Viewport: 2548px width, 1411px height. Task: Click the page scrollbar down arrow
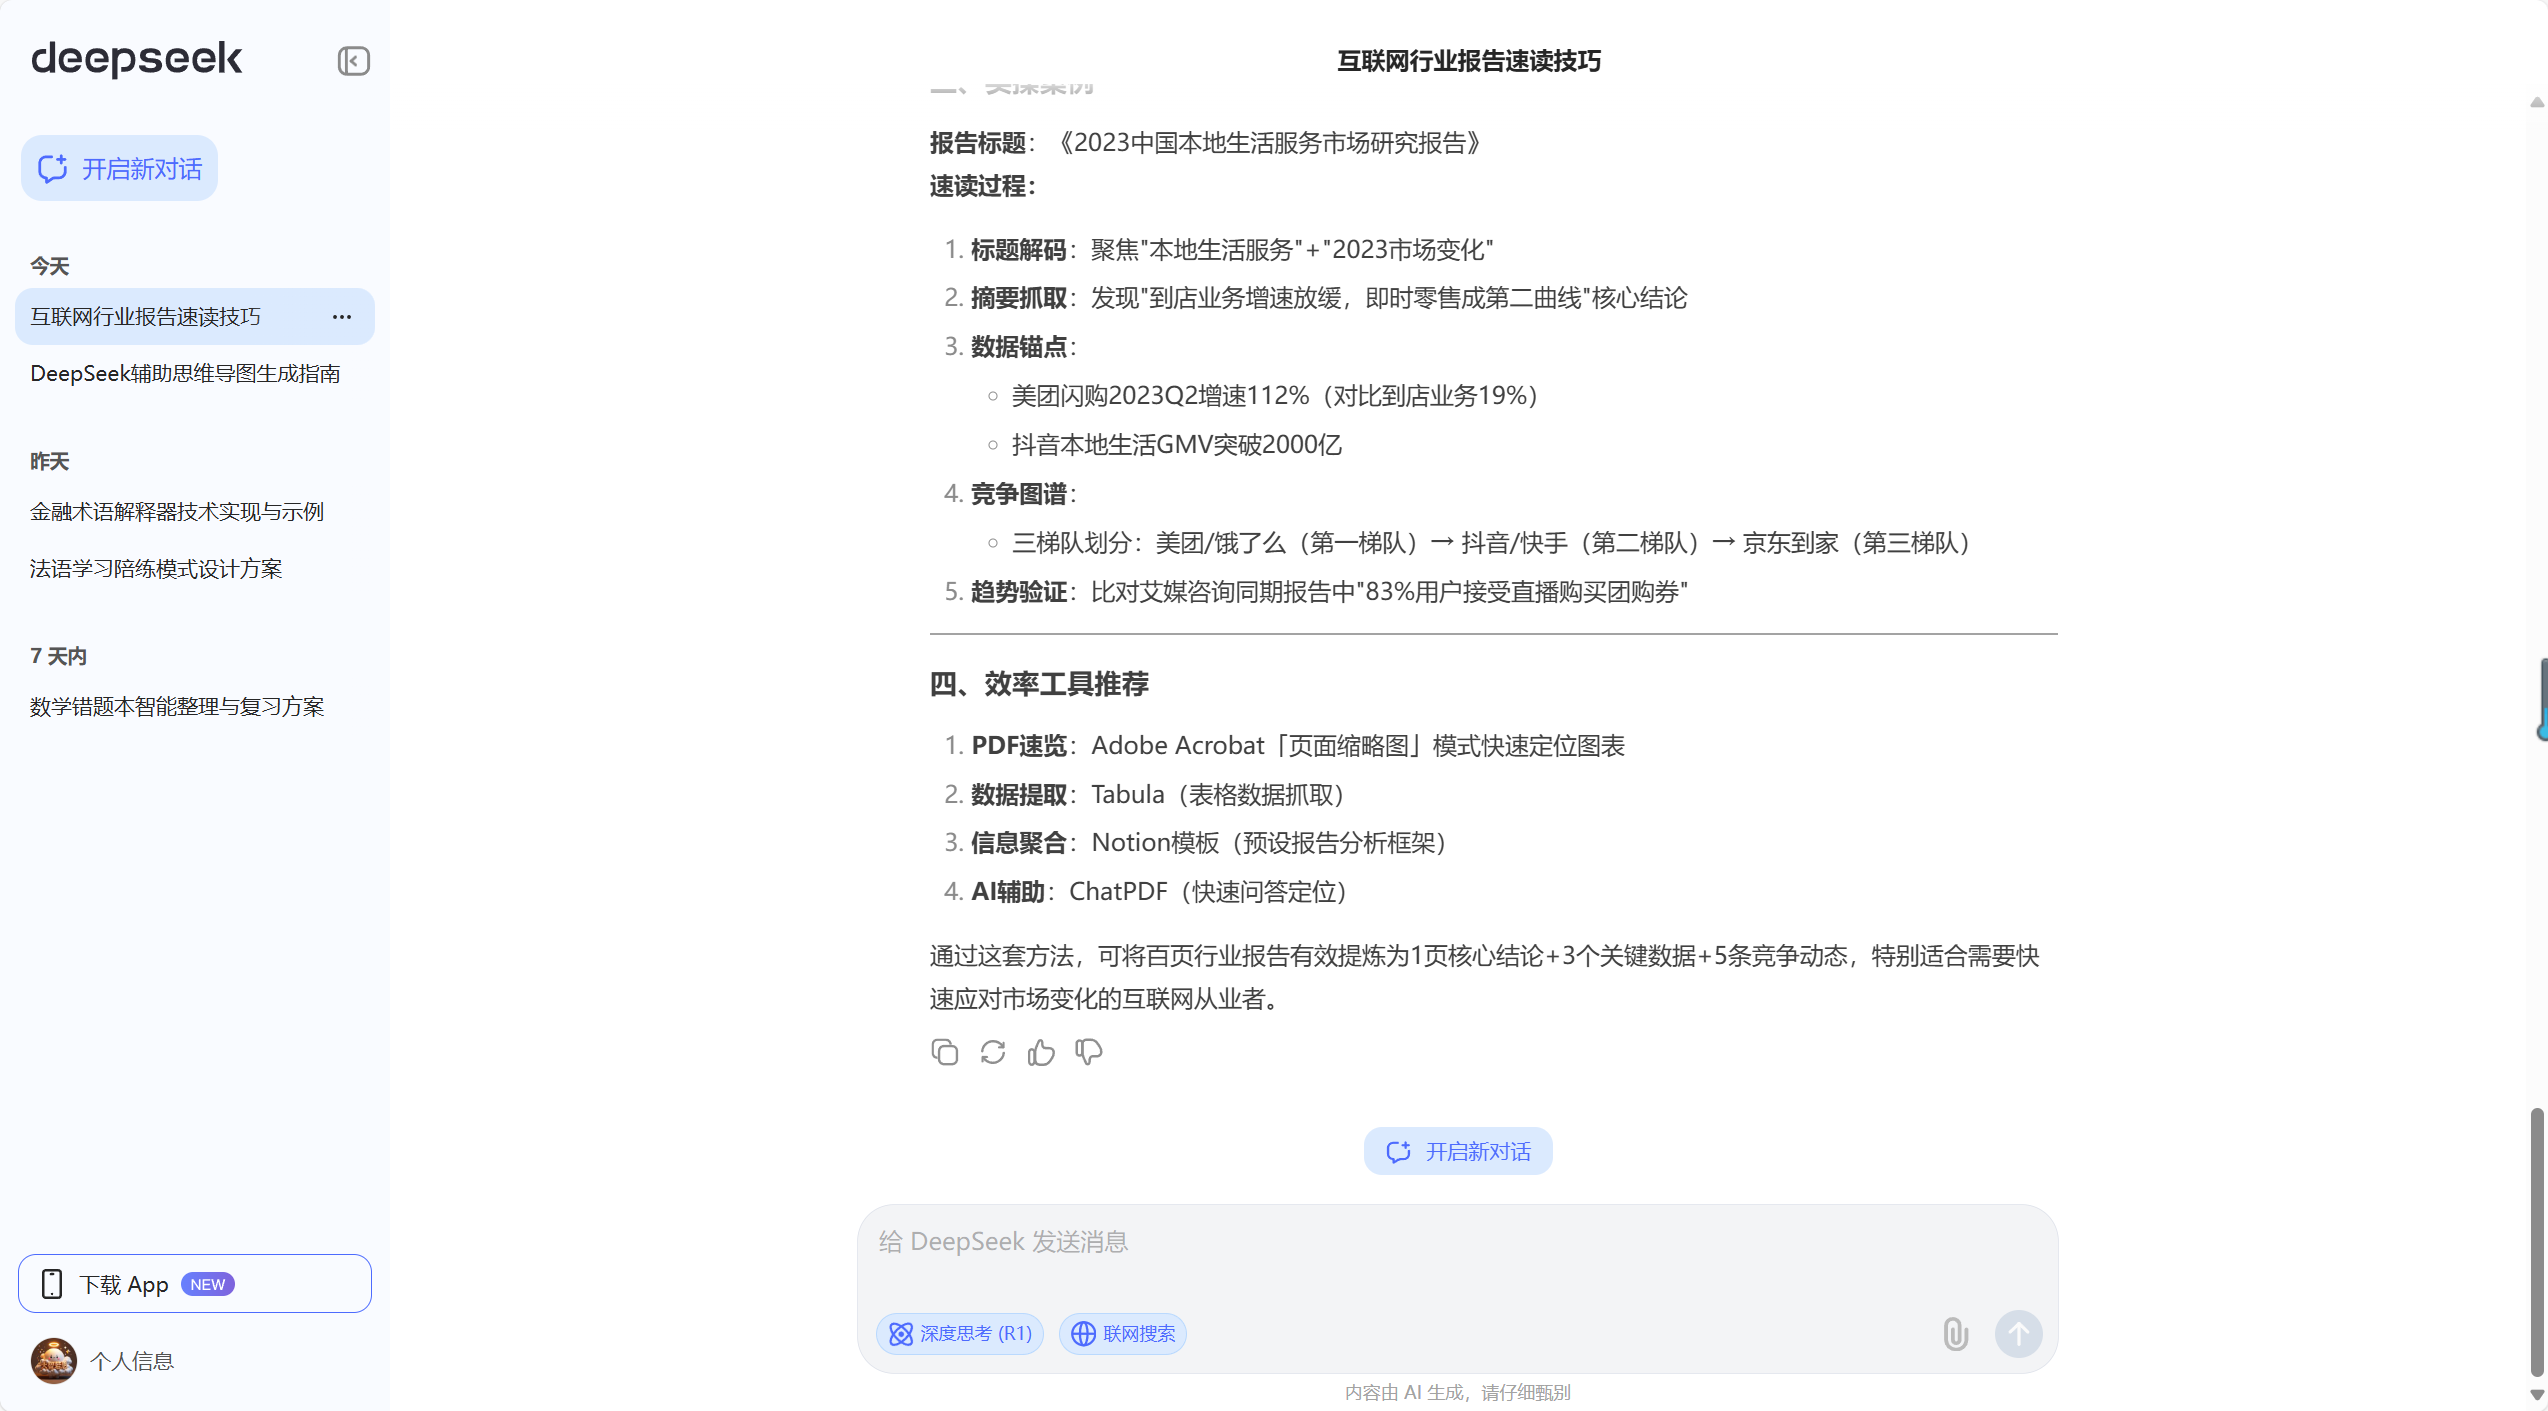[2537, 1395]
